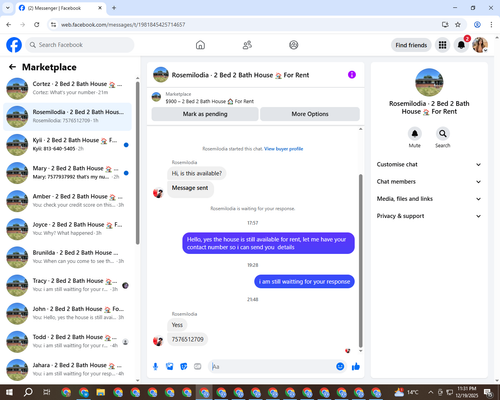This screenshot has height=400, width=500.
Task: Open Chrome profile icon in toolbar
Action: (x=477, y=25)
